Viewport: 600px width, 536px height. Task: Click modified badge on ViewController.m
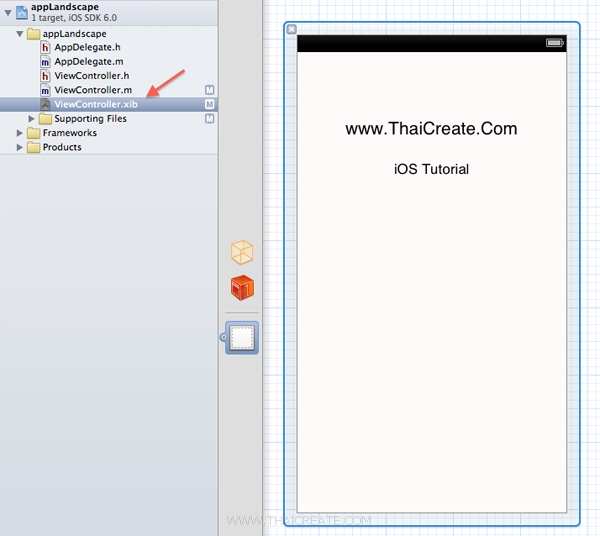point(209,90)
